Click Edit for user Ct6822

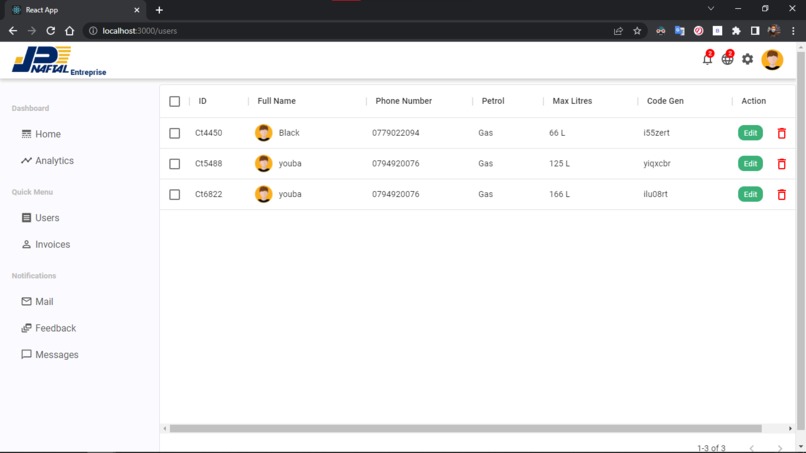[750, 194]
